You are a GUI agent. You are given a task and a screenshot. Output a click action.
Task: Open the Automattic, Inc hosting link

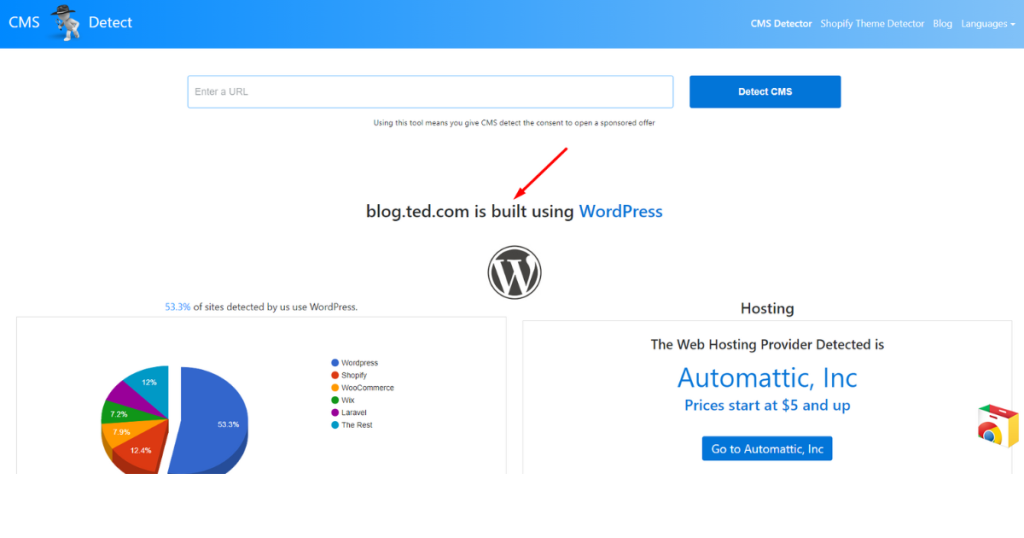coord(767,377)
